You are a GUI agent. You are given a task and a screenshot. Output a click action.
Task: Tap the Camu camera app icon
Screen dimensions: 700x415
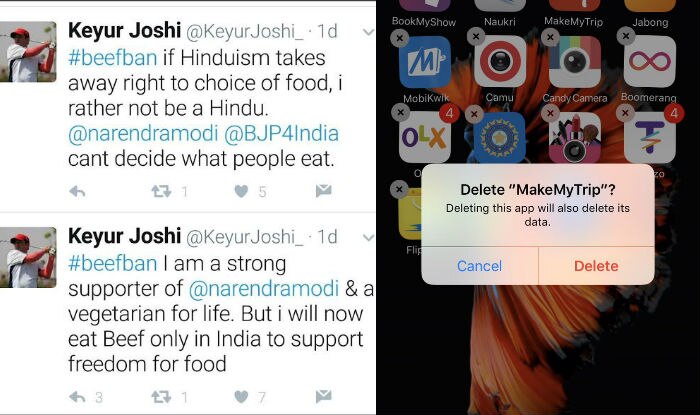(x=500, y=61)
